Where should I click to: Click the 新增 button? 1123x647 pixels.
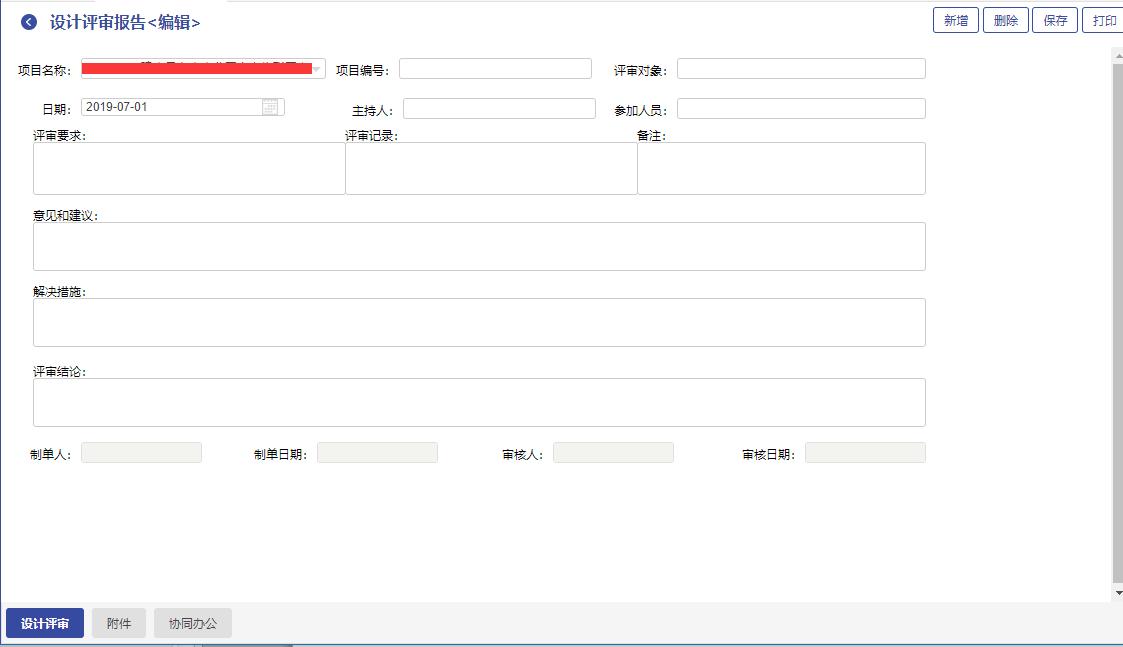955,21
